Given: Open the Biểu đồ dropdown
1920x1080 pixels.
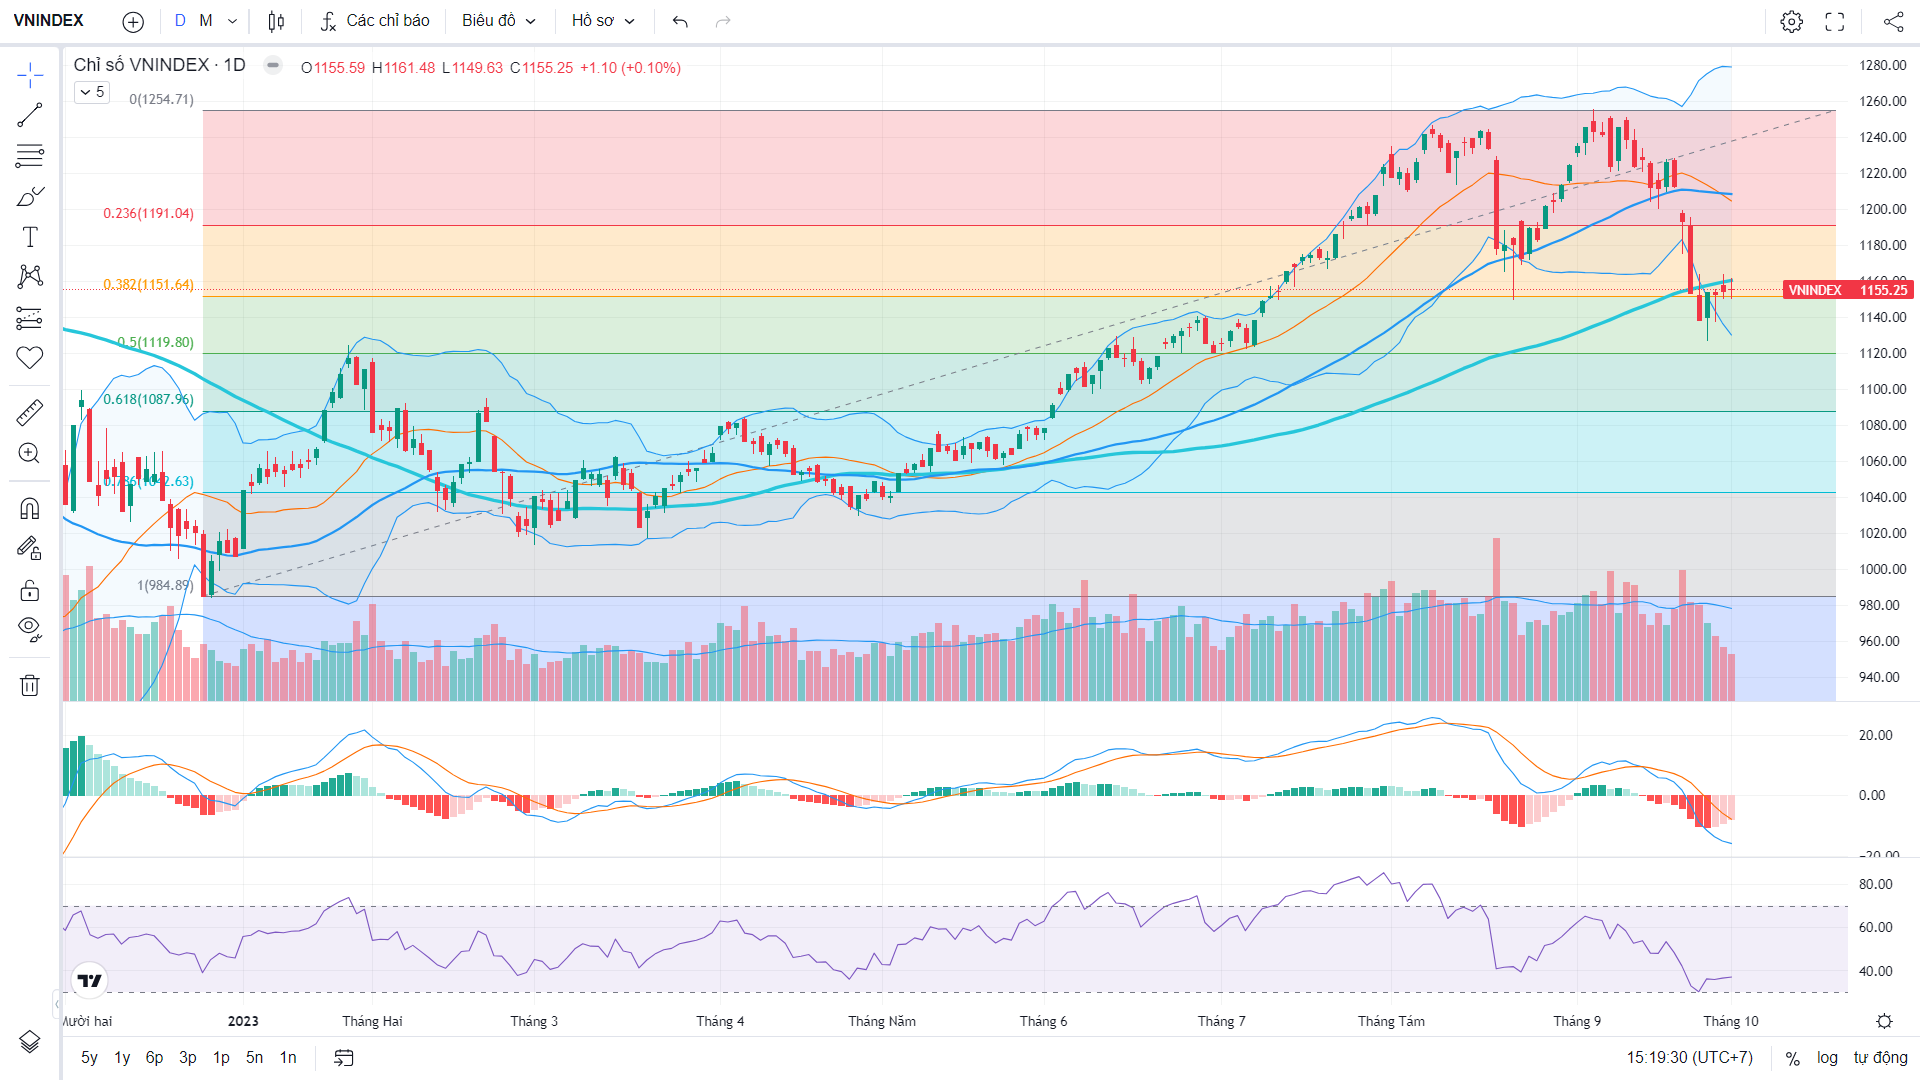Looking at the screenshot, I should [499, 21].
